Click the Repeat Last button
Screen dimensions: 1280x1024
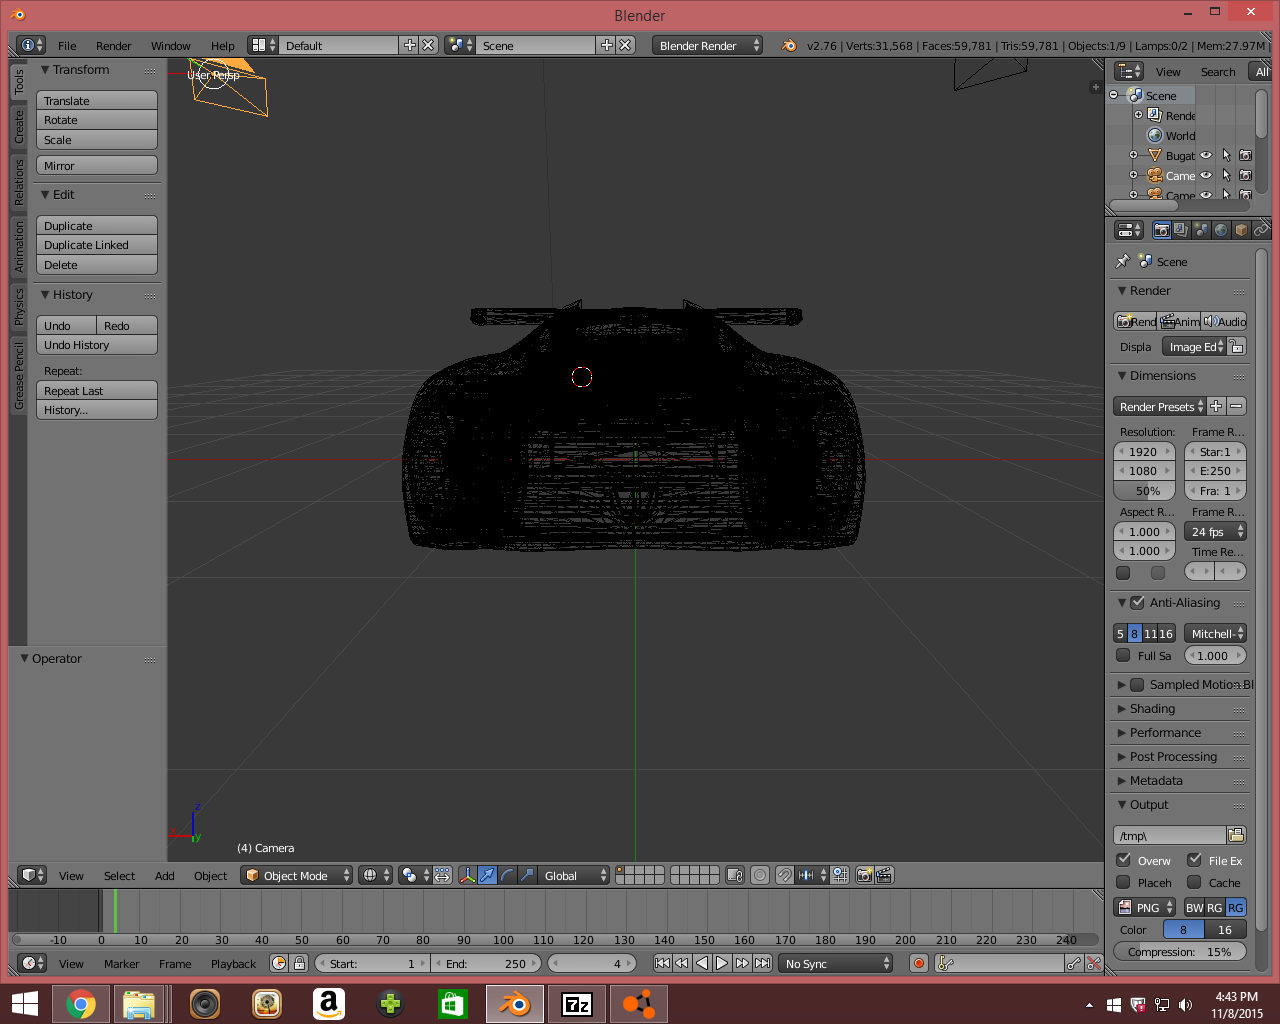pyautogui.click(x=97, y=391)
